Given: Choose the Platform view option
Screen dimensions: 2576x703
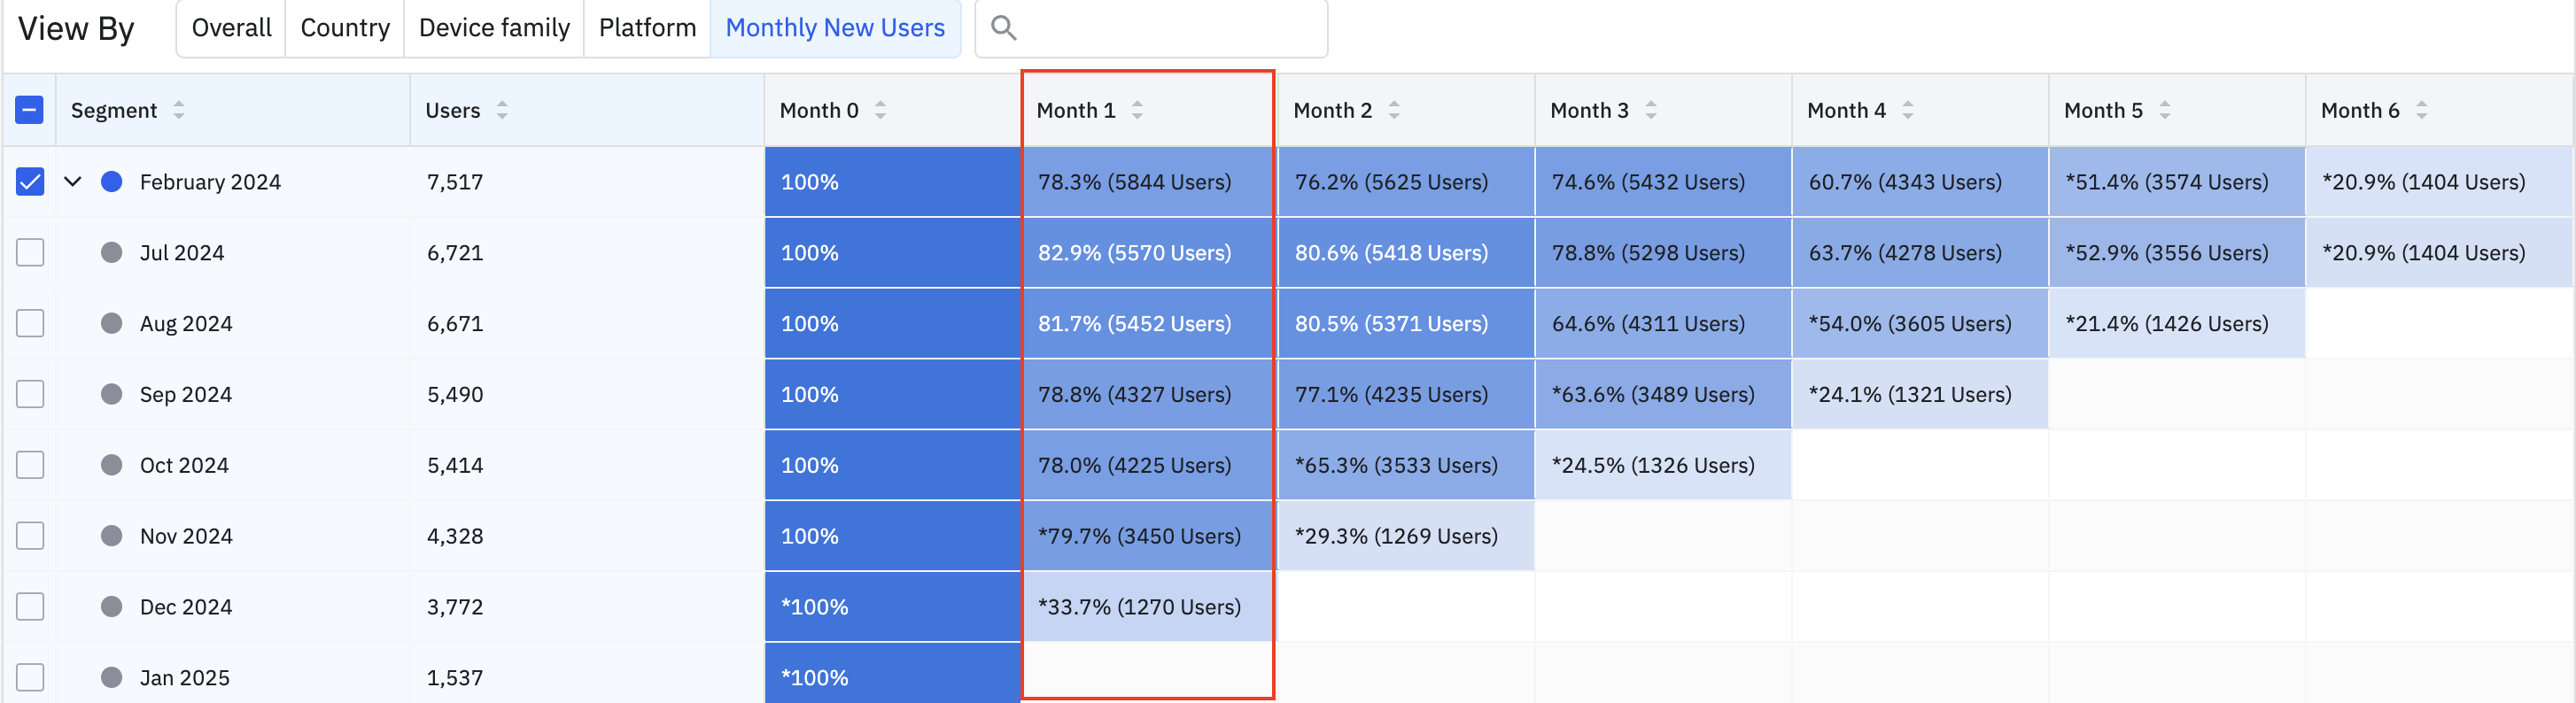Looking at the screenshot, I should (x=647, y=28).
